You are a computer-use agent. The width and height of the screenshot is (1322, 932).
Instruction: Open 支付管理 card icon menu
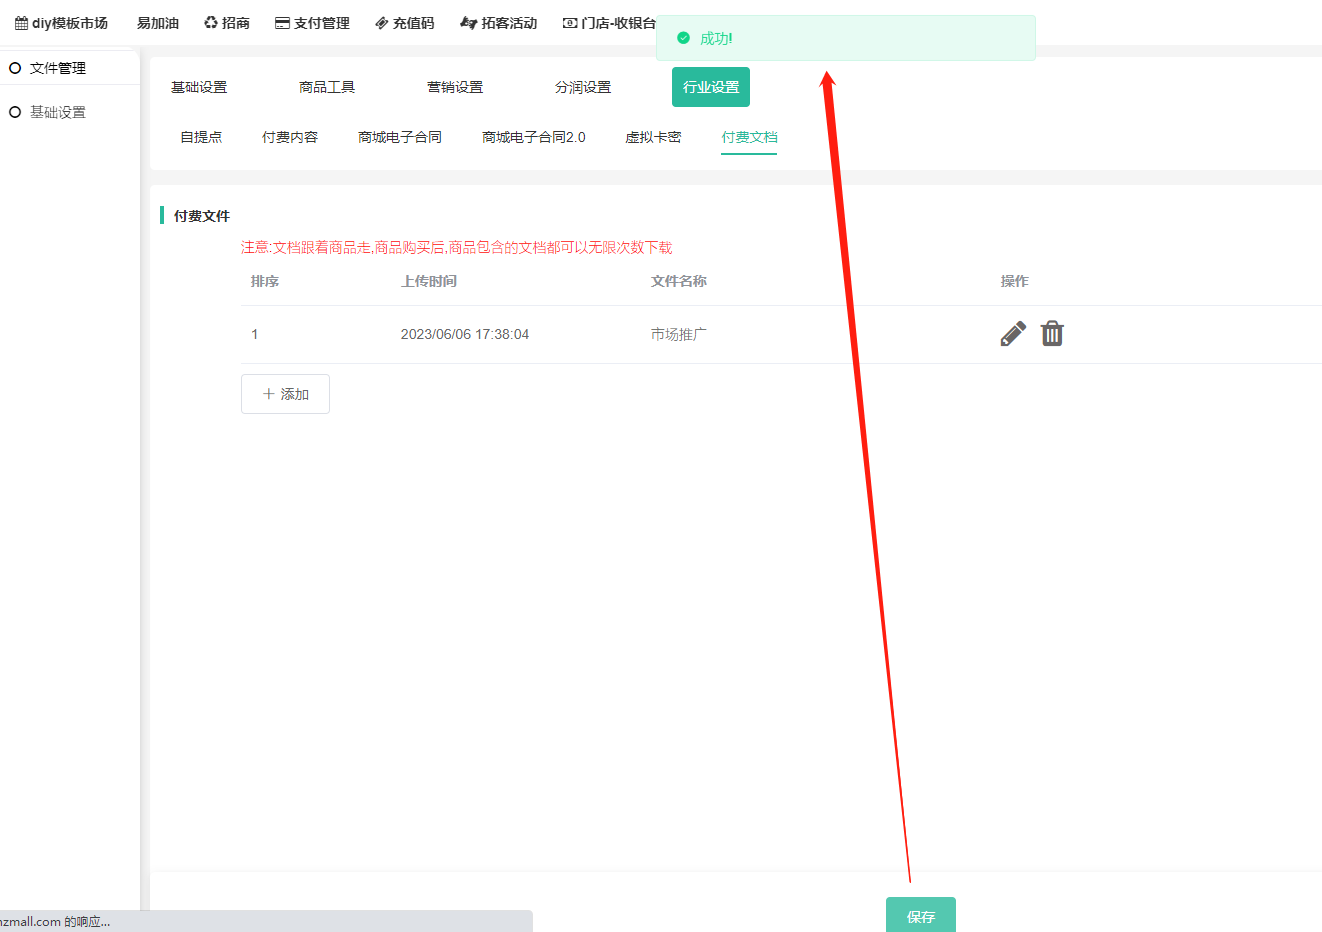click(x=312, y=23)
